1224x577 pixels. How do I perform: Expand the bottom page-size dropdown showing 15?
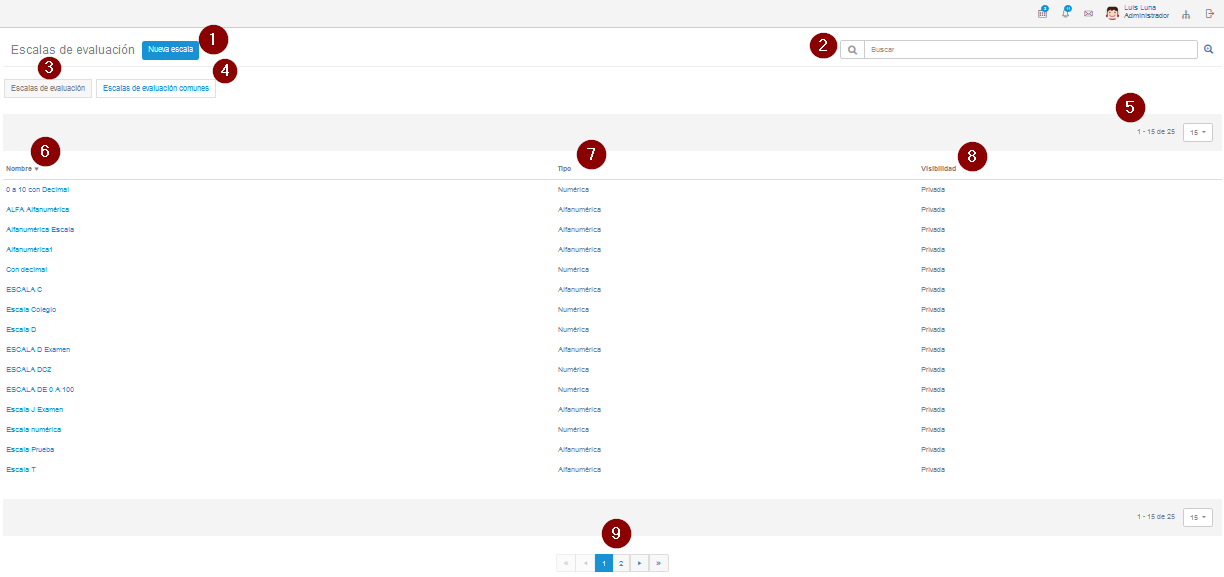pos(1197,517)
